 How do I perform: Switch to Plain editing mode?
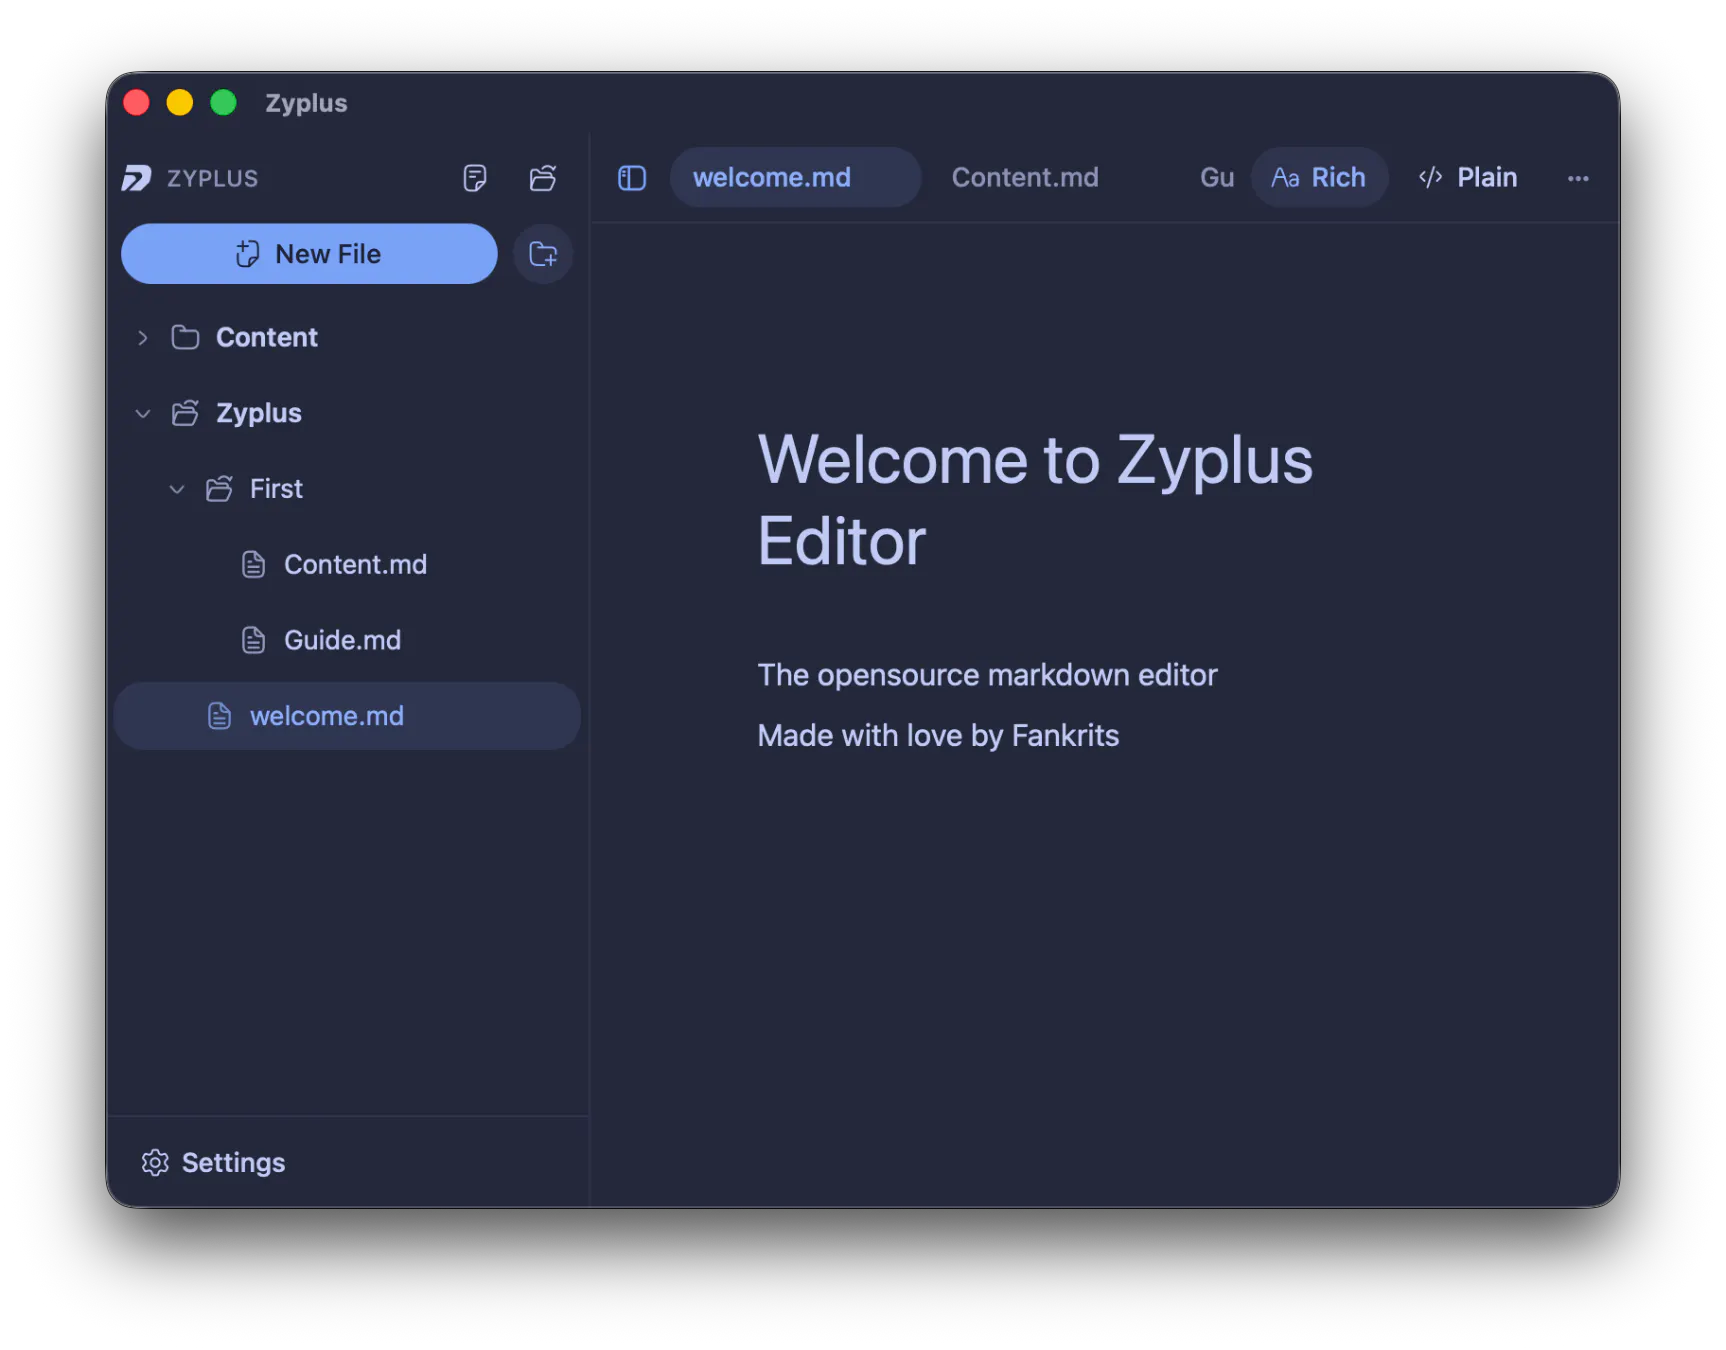pos(1468,177)
